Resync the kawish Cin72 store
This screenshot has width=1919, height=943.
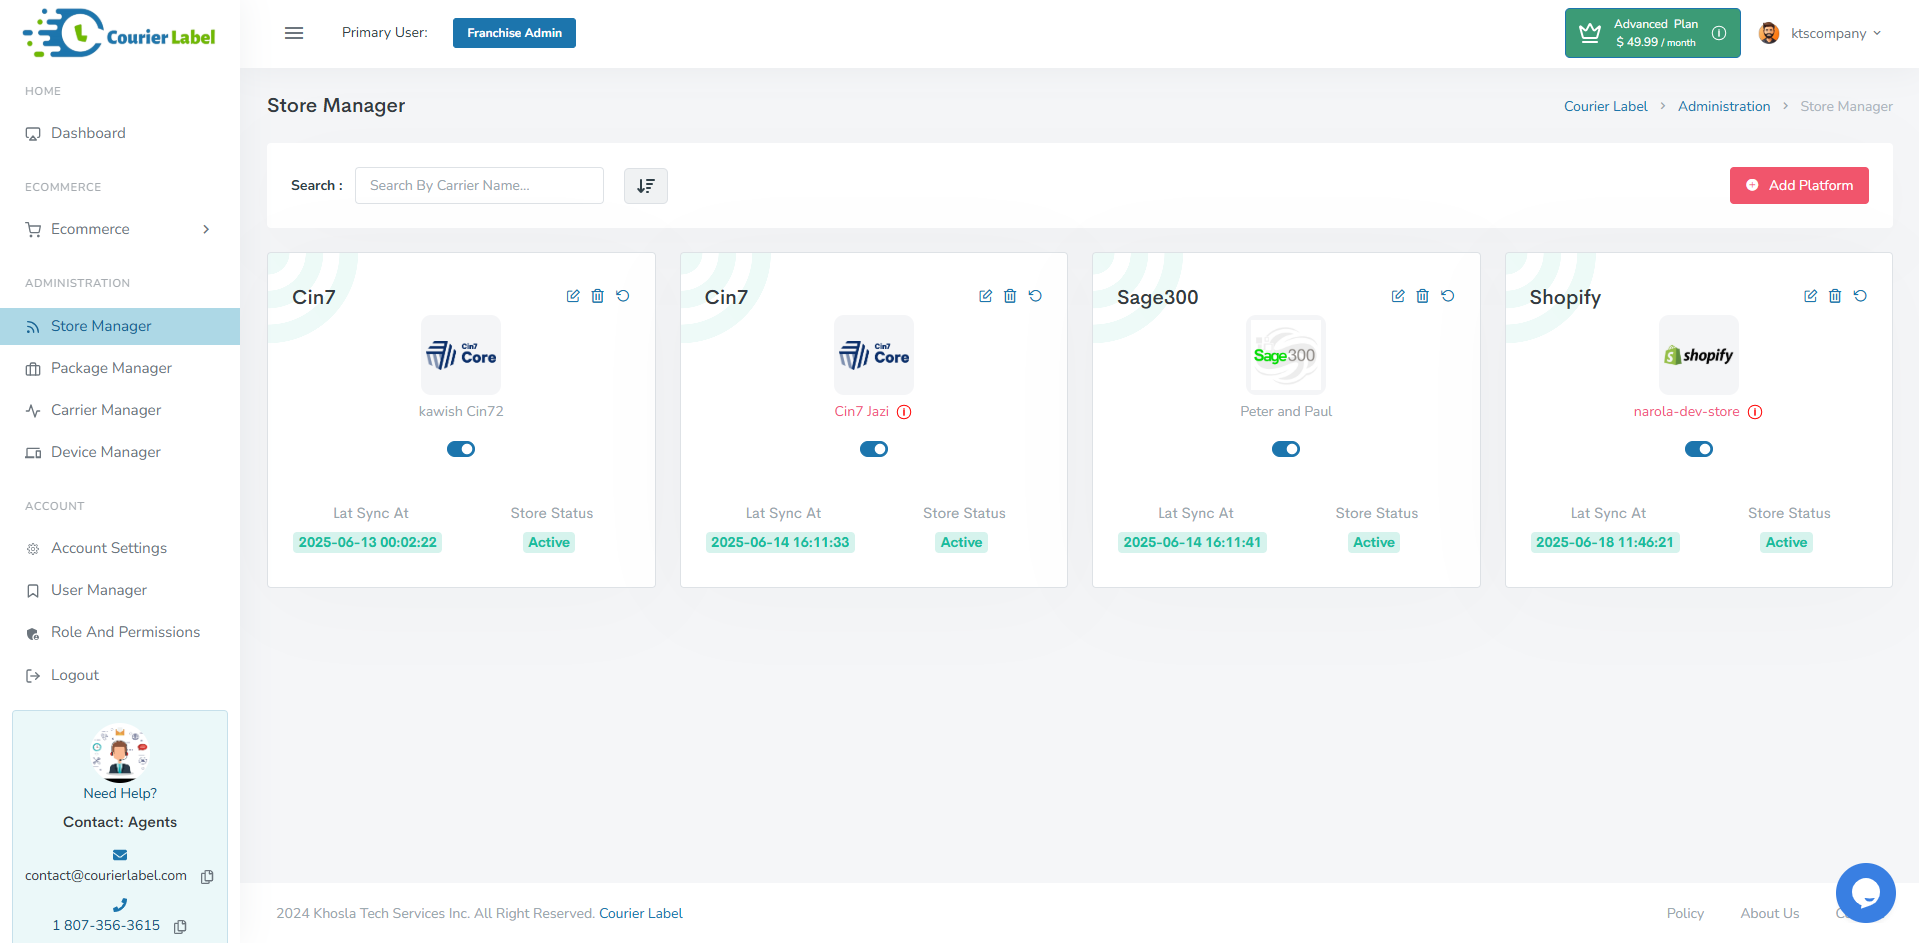click(x=623, y=296)
